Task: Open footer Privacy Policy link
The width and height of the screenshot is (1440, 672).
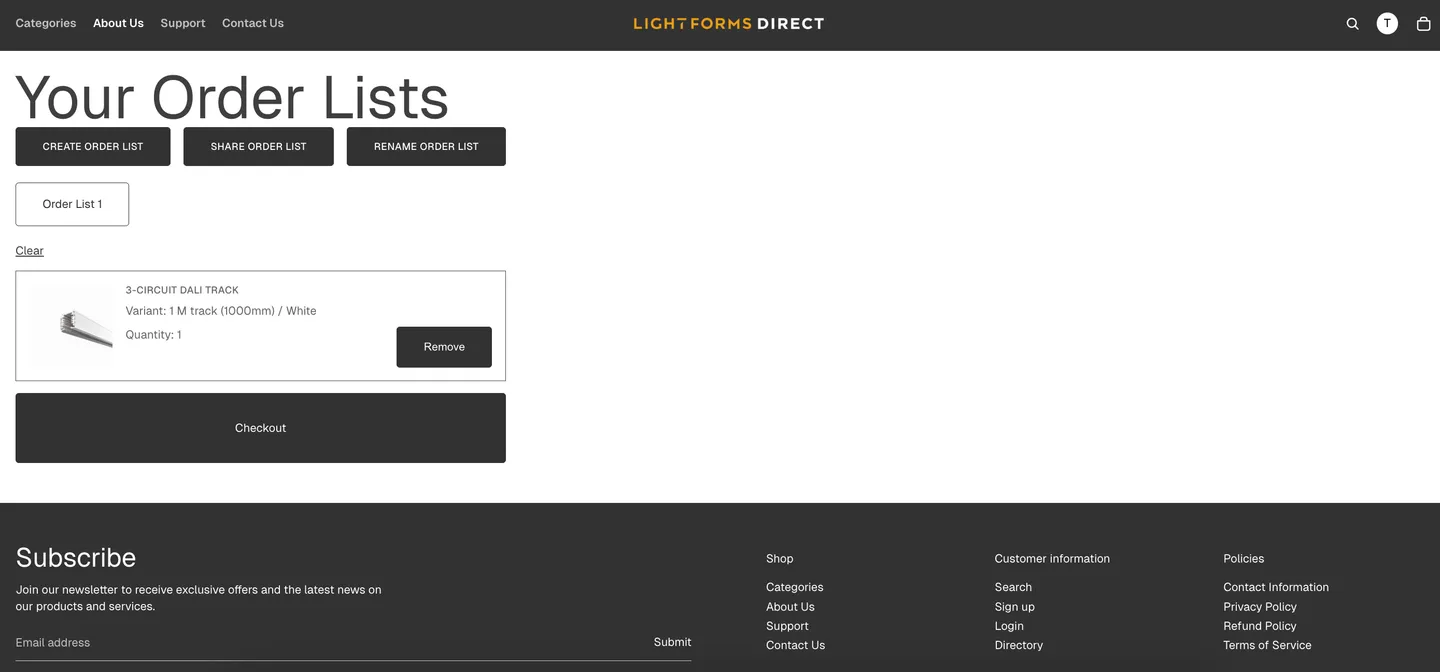Action: tap(1260, 607)
